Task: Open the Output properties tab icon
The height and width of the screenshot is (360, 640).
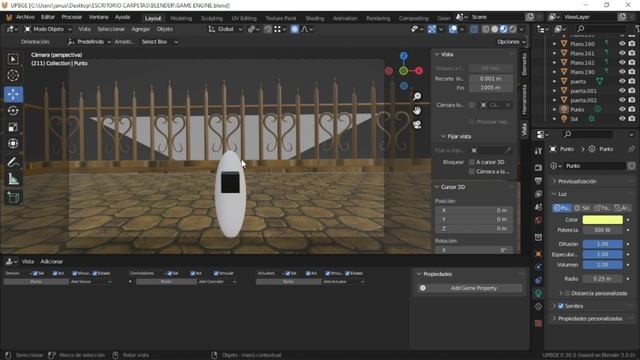Action: click(538, 181)
